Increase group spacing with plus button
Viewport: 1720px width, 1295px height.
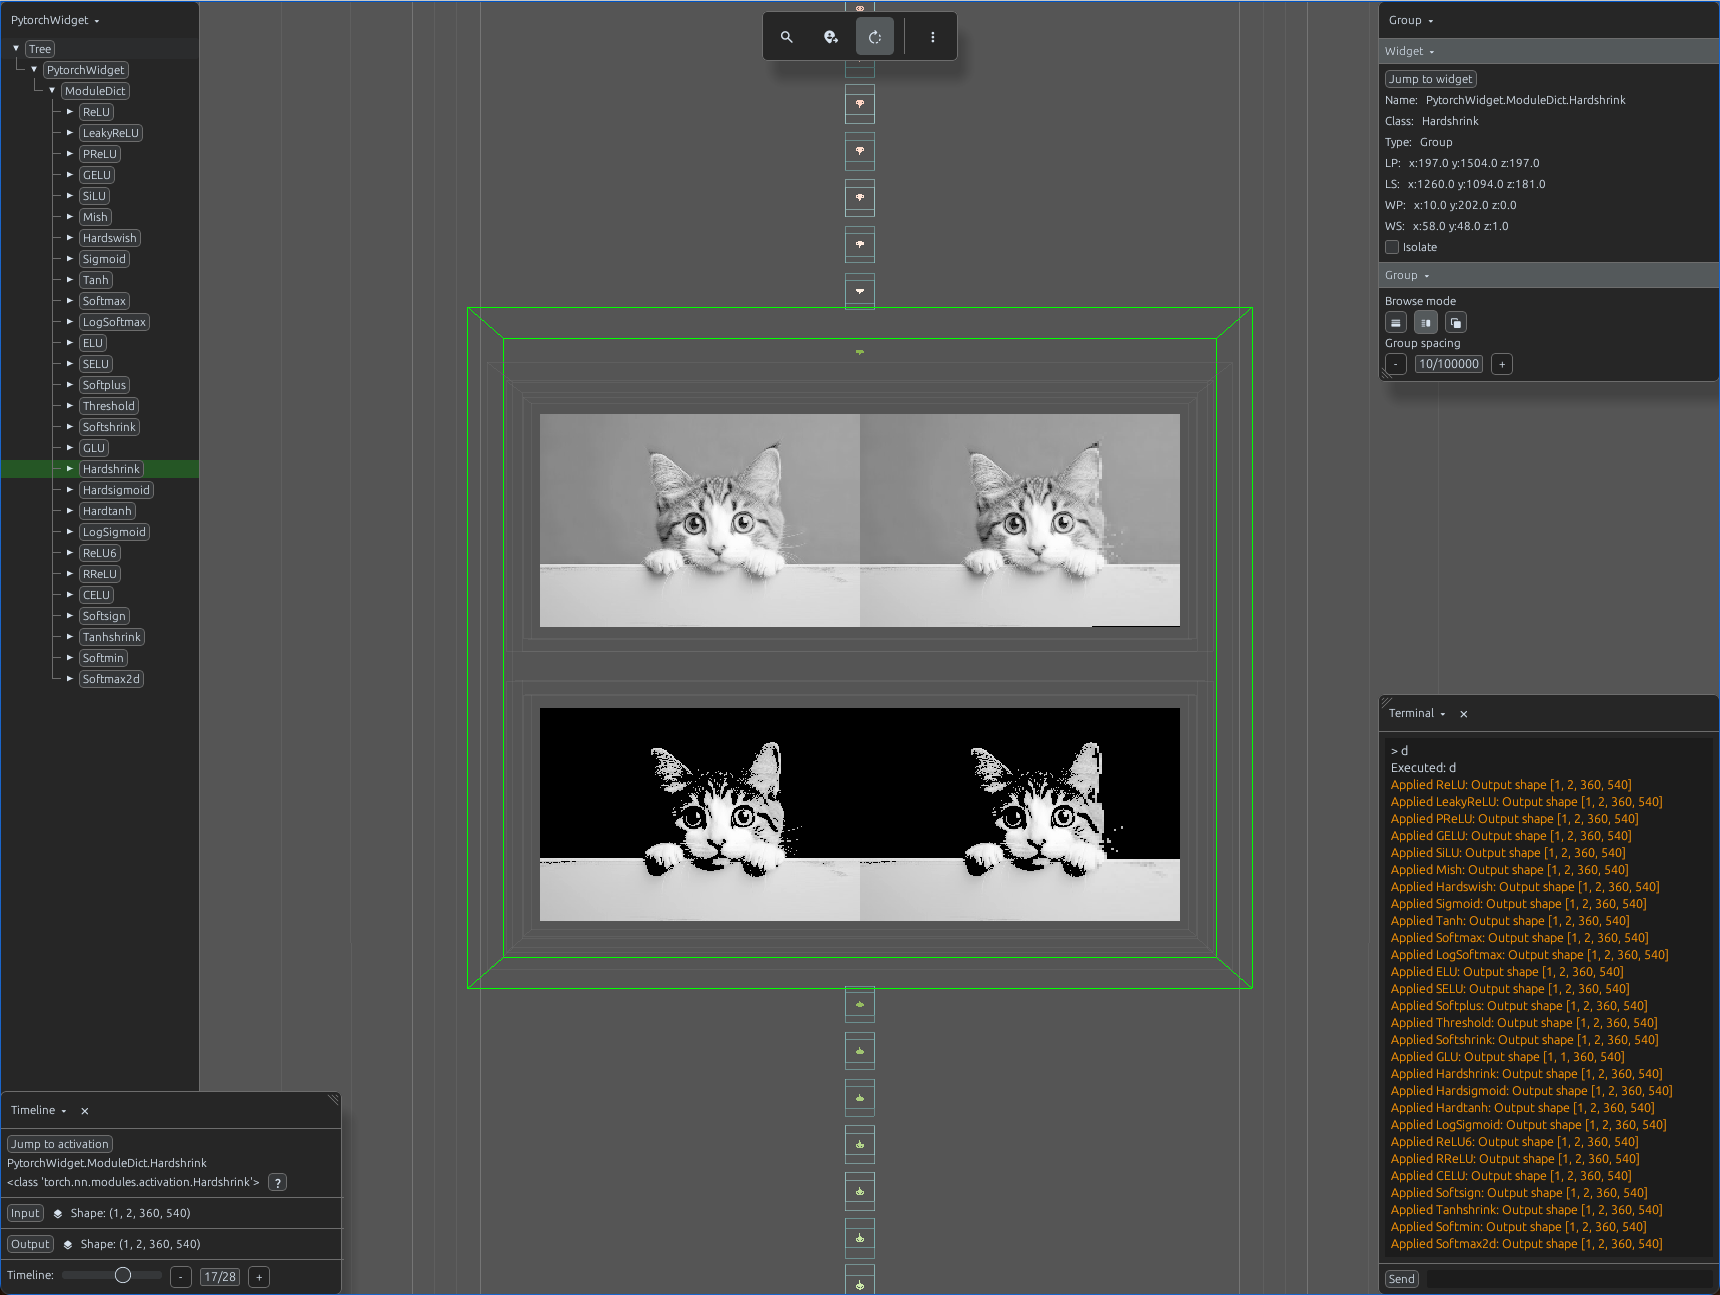click(1502, 364)
